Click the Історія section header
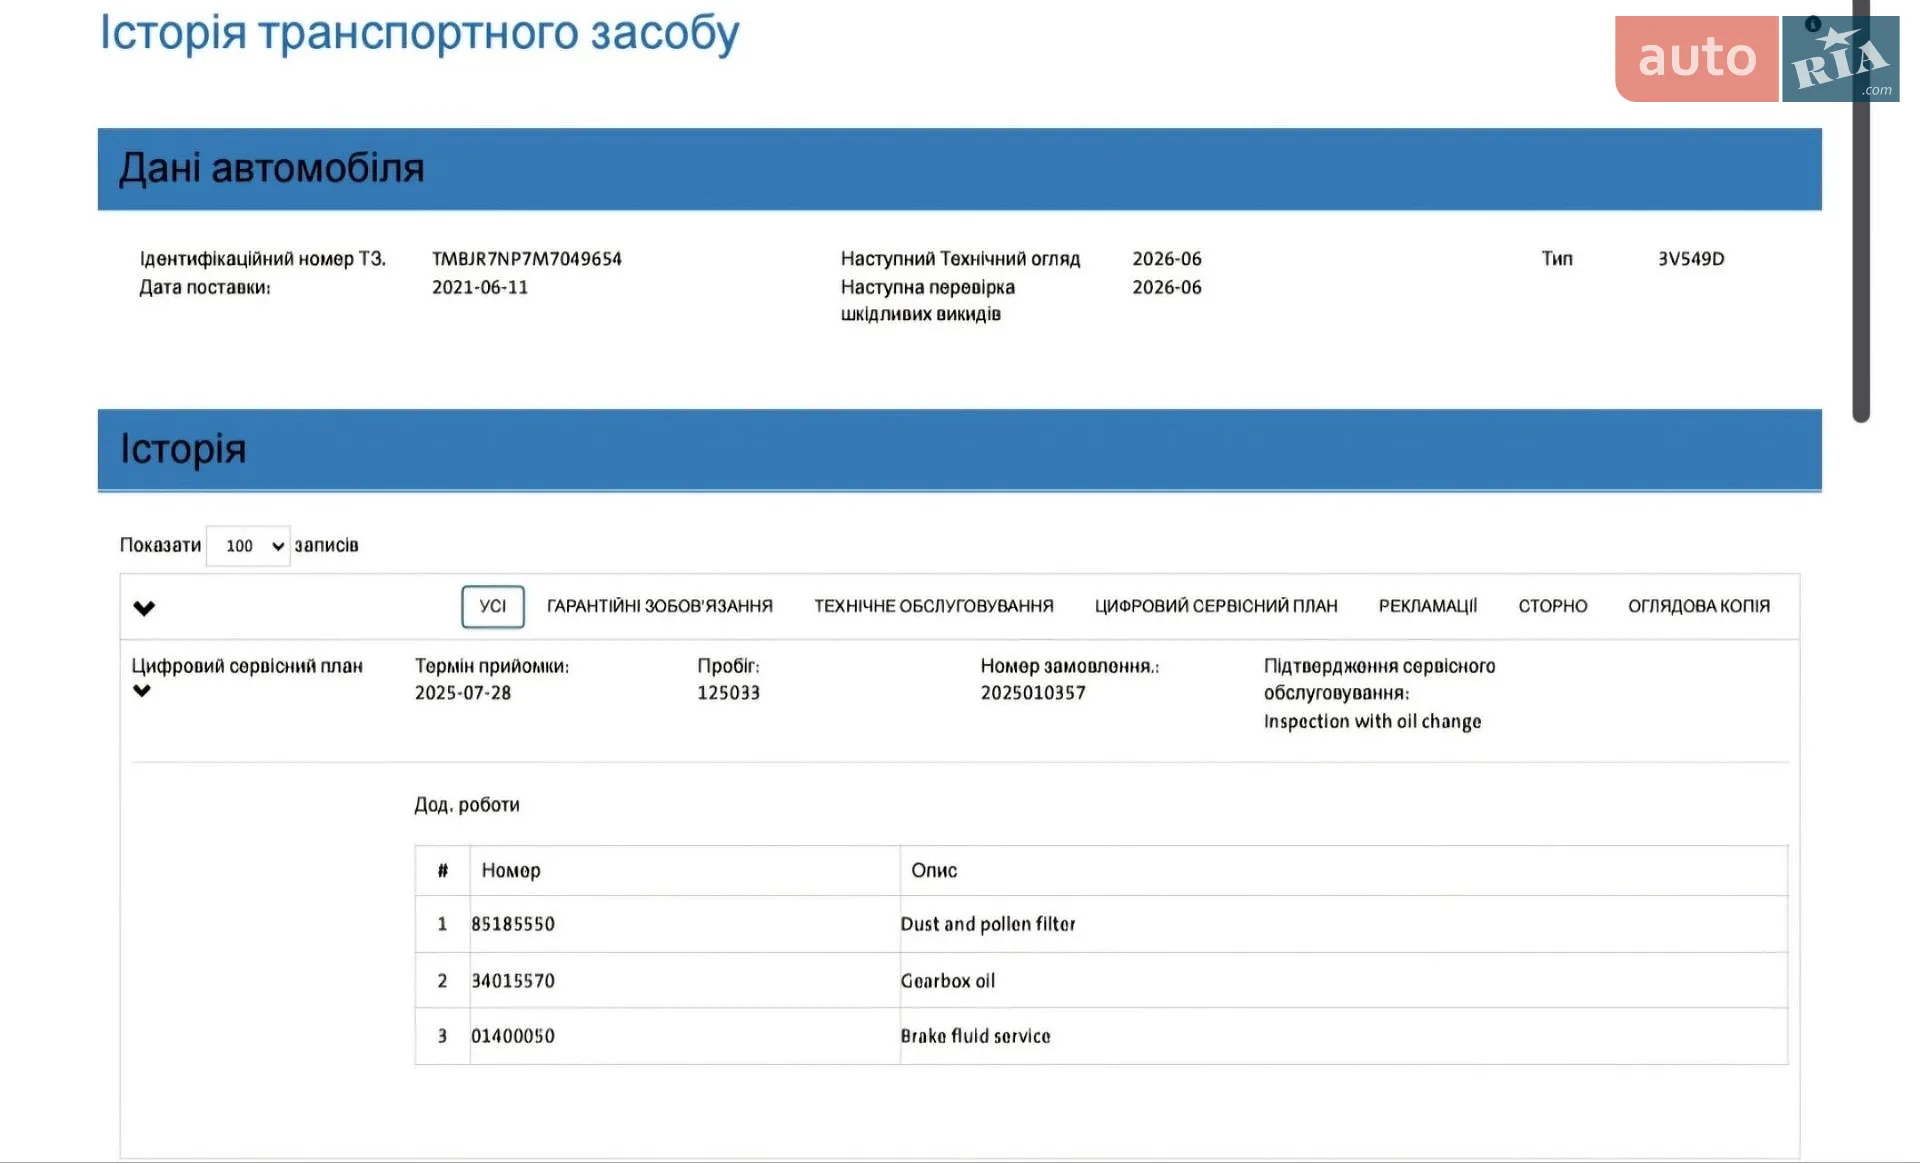 pyautogui.click(x=959, y=450)
